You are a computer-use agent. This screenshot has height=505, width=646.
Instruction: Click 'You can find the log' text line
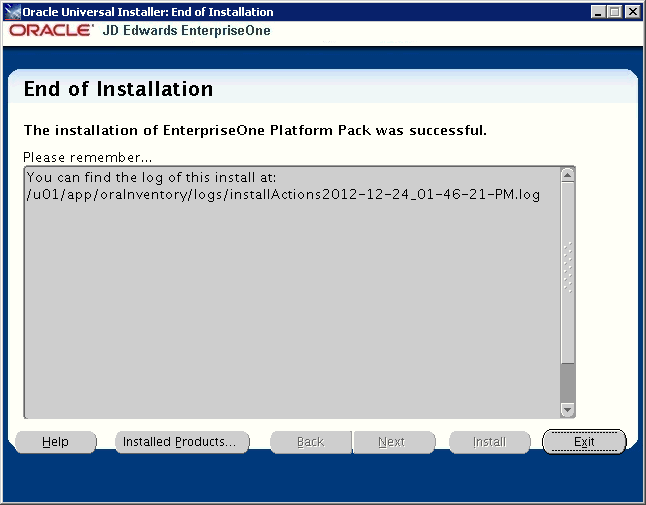pyautogui.click(x=151, y=178)
